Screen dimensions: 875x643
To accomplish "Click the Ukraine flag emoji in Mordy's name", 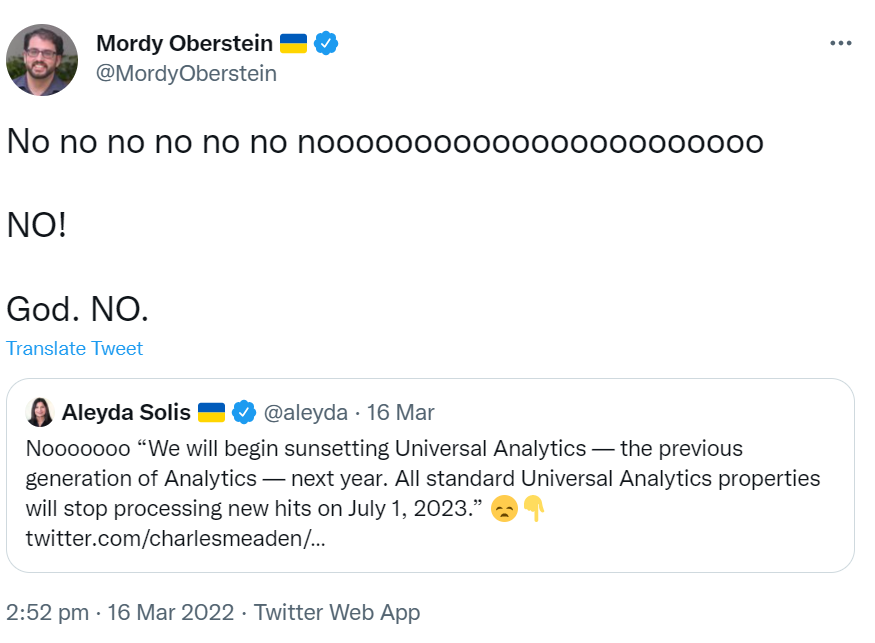I will 292,42.
